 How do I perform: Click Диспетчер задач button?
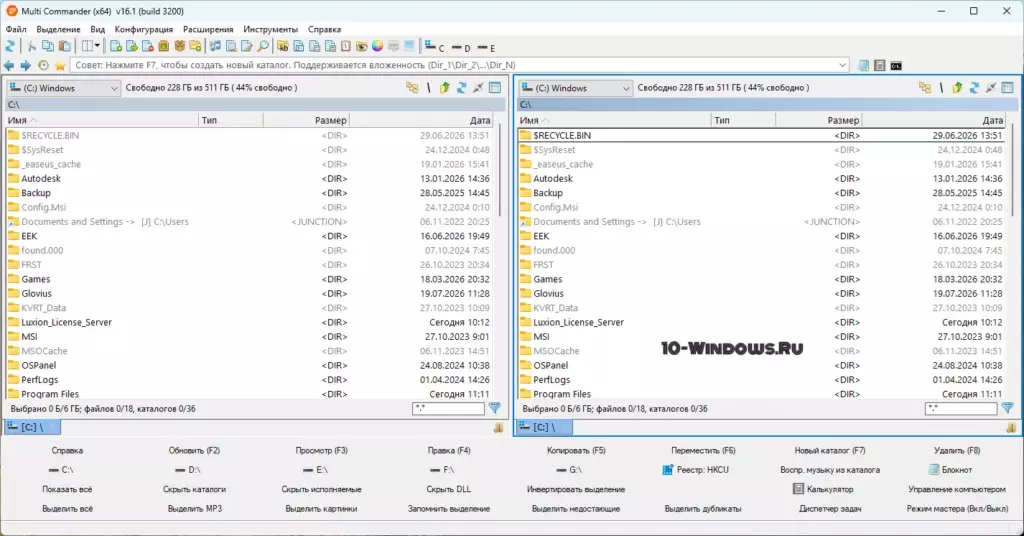click(829, 509)
